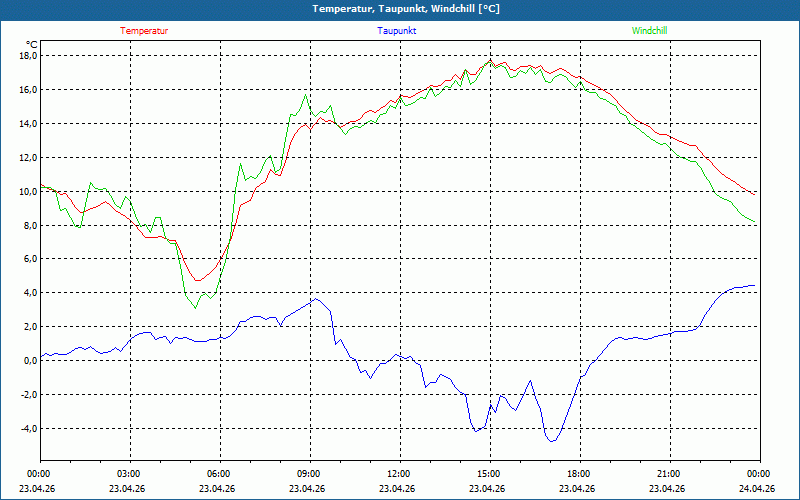Click the 0,0 y-axis value

[x=31, y=360]
